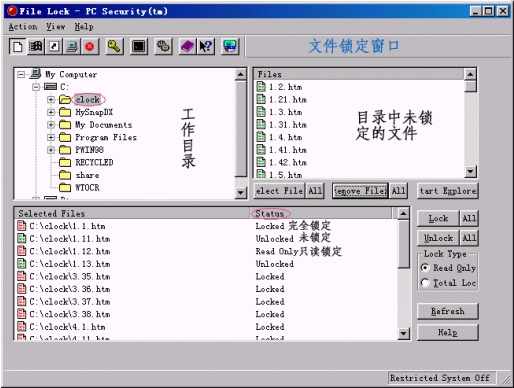Click the WTOCR folder icon
Viewport: 514px width, 388px height.
pyautogui.click(x=65, y=188)
